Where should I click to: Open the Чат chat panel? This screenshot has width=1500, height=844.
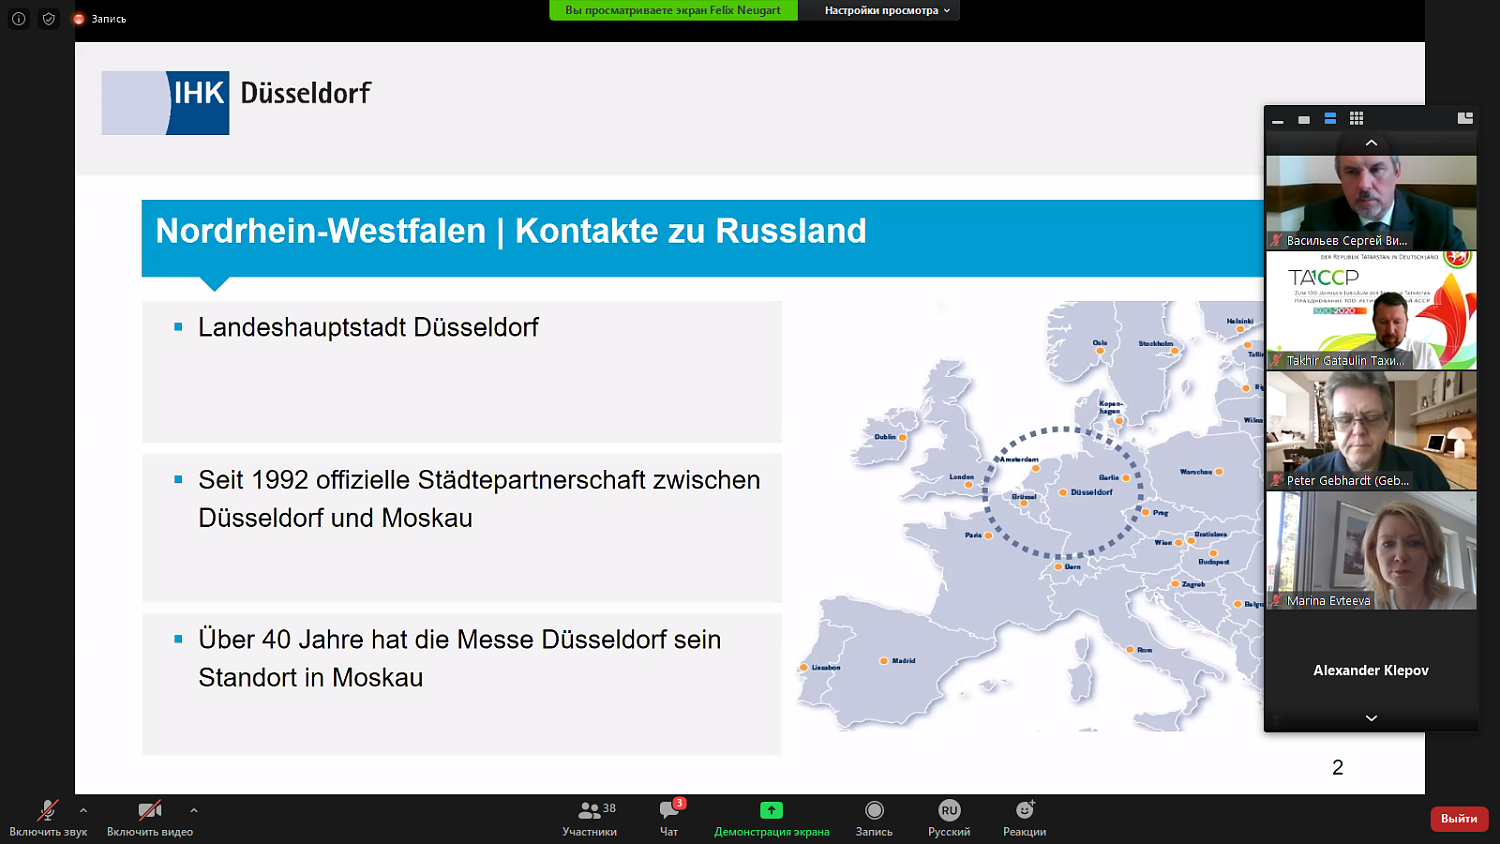tap(669, 818)
